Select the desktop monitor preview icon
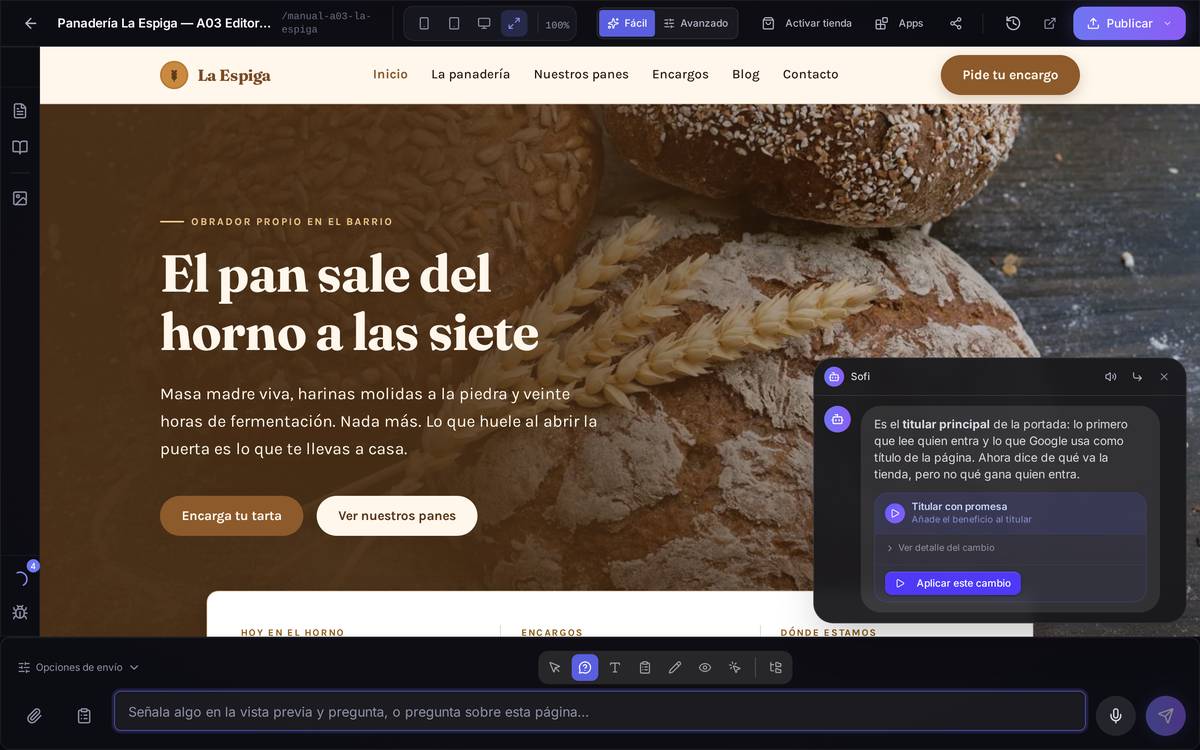 click(484, 23)
